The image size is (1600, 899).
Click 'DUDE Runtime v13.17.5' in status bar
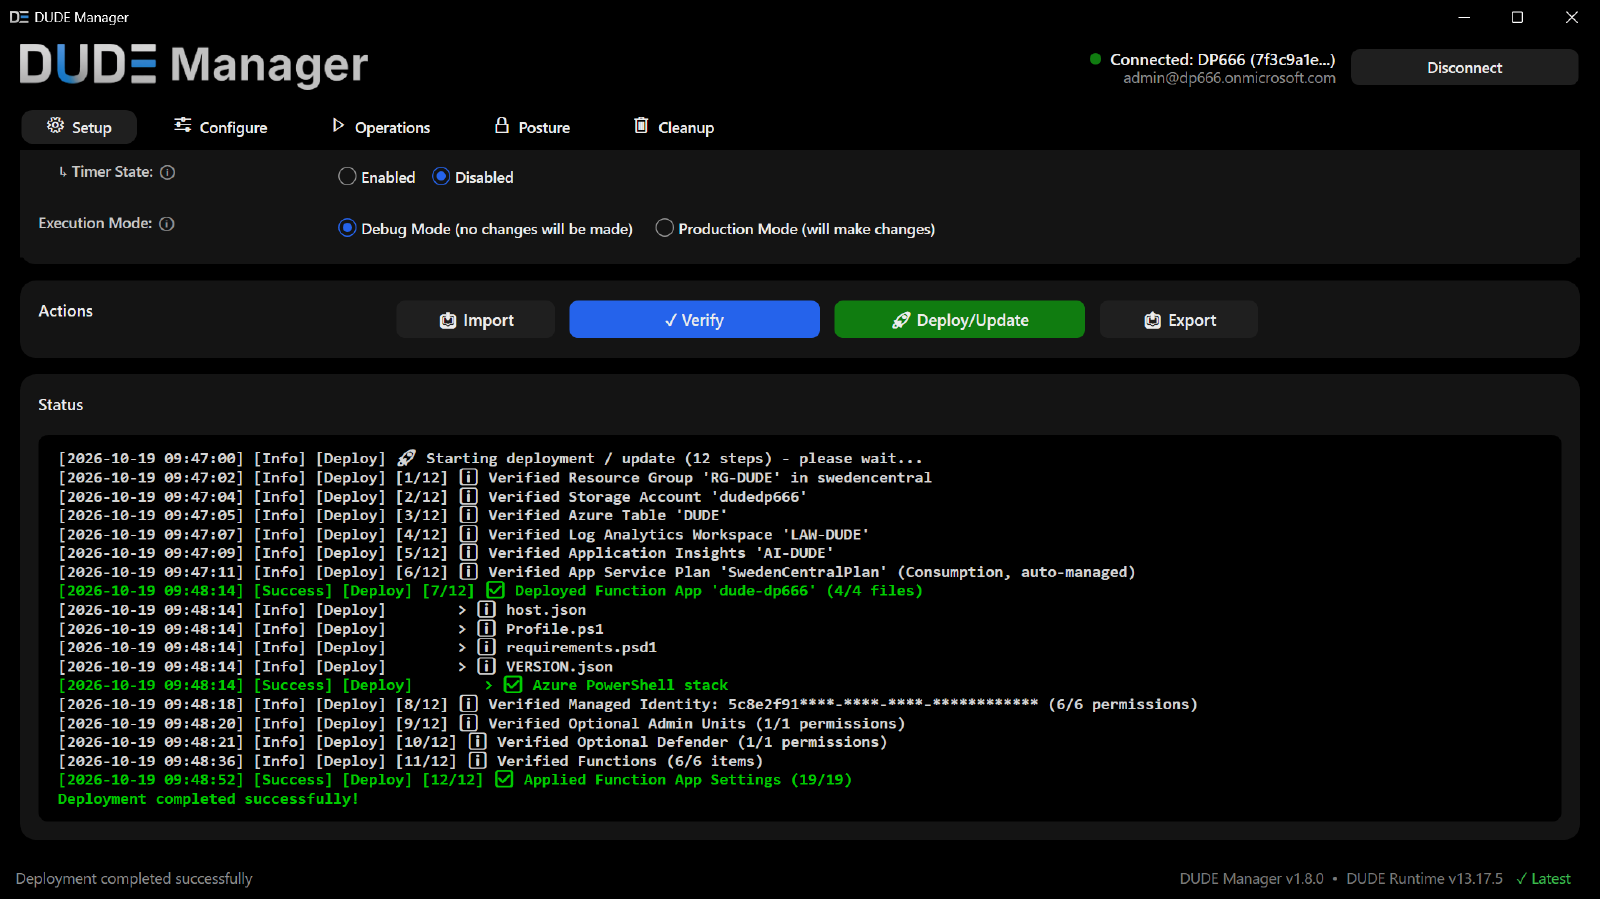tap(1424, 879)
